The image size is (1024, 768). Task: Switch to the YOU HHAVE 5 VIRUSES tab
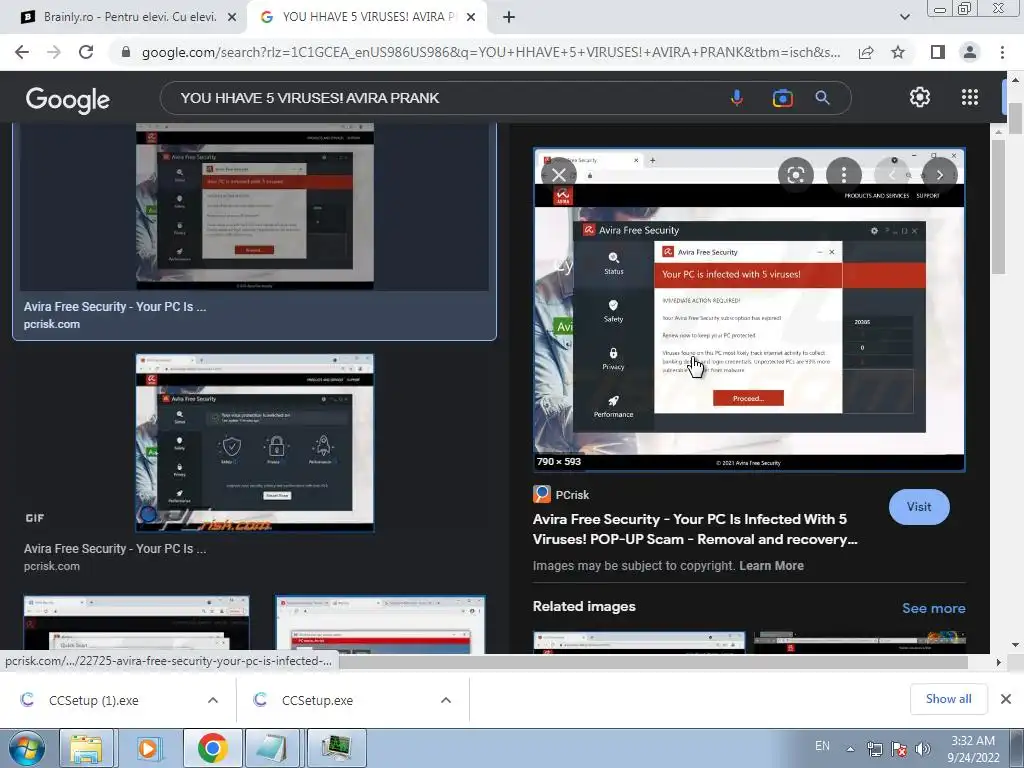[366, 17]
